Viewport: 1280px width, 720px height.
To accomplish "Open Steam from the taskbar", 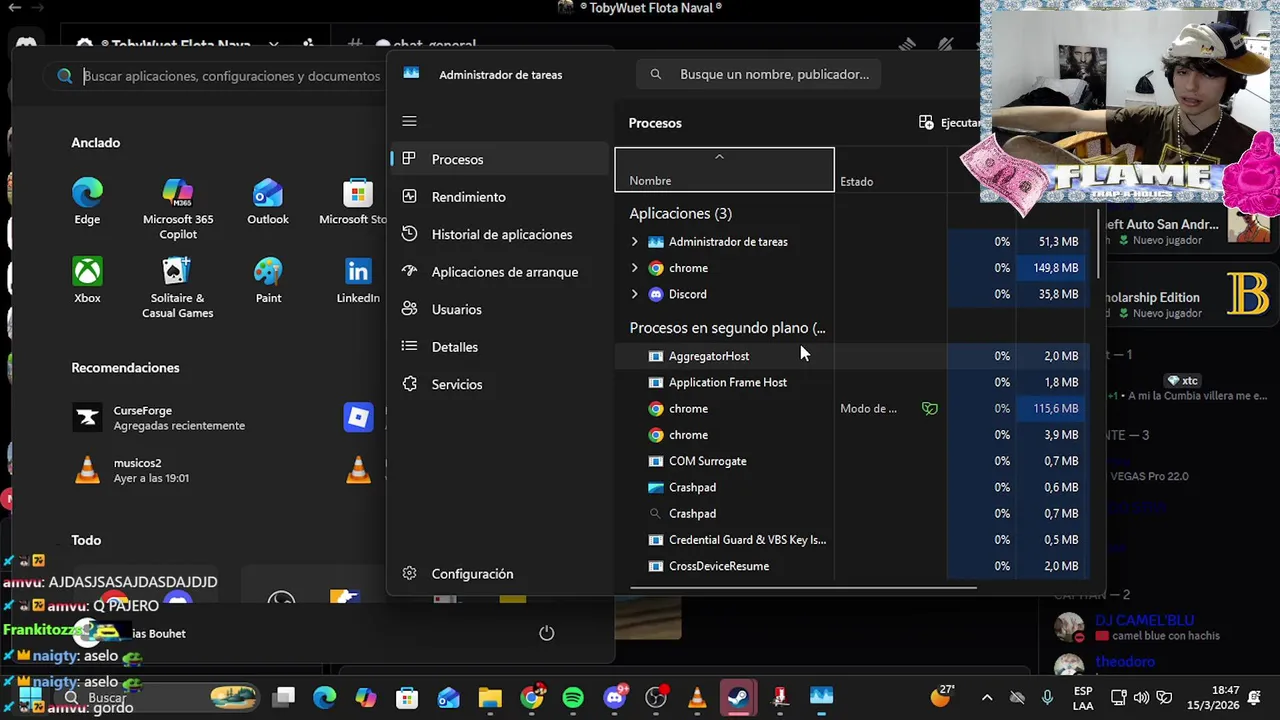I will coord(739,697).
